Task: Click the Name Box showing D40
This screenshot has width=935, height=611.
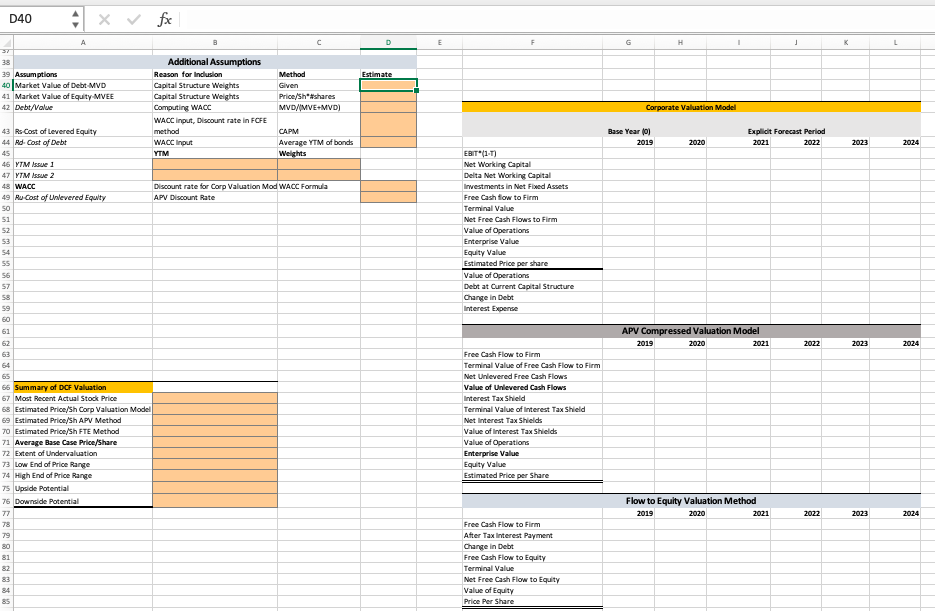Action: coord(36,19)
